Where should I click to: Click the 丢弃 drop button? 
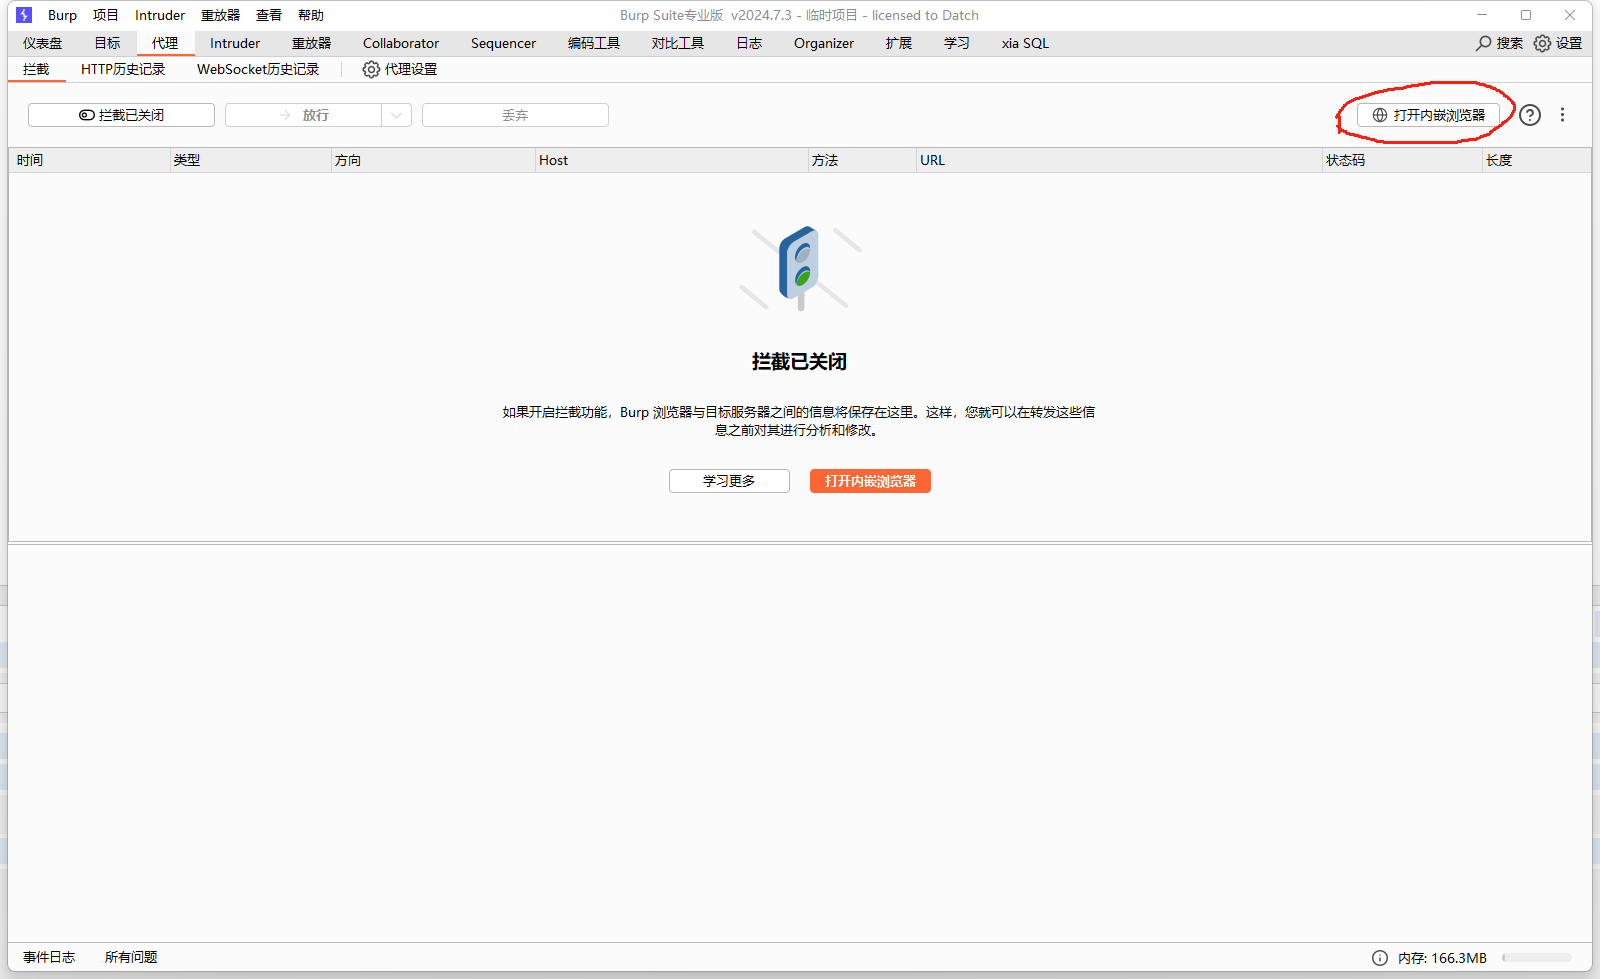[x=515, y=115]
